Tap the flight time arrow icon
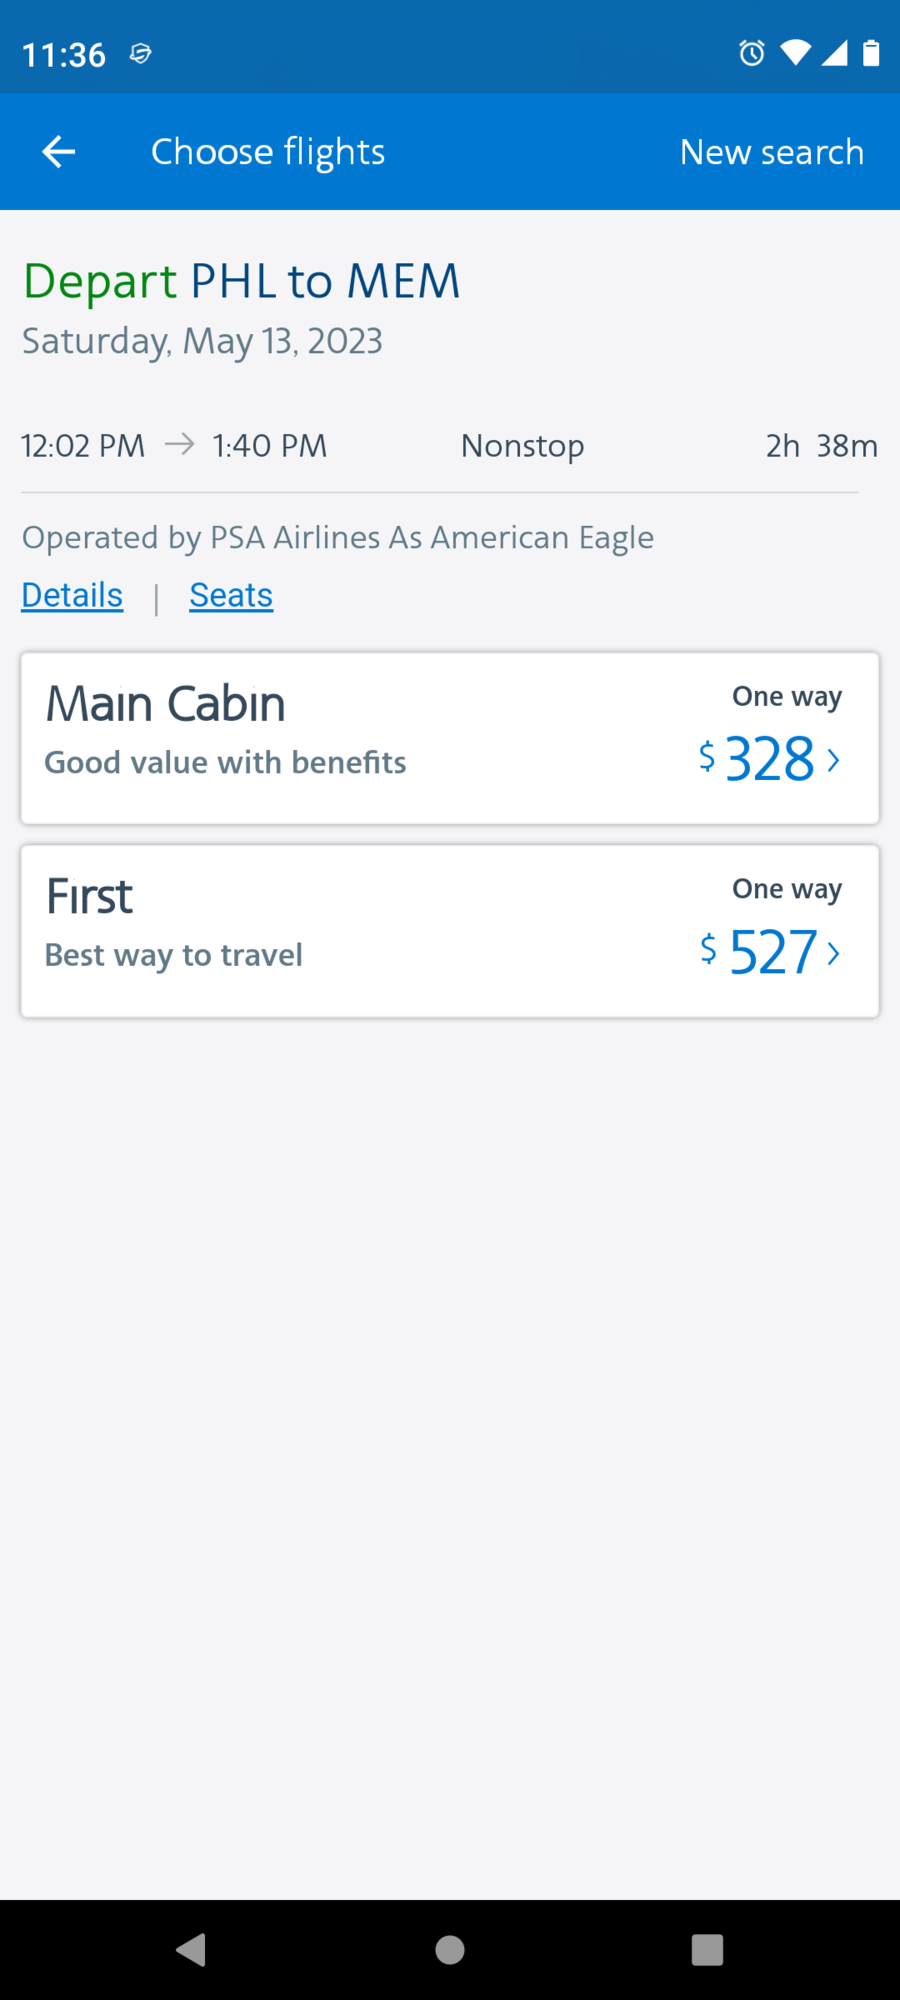 click(180, 444)
